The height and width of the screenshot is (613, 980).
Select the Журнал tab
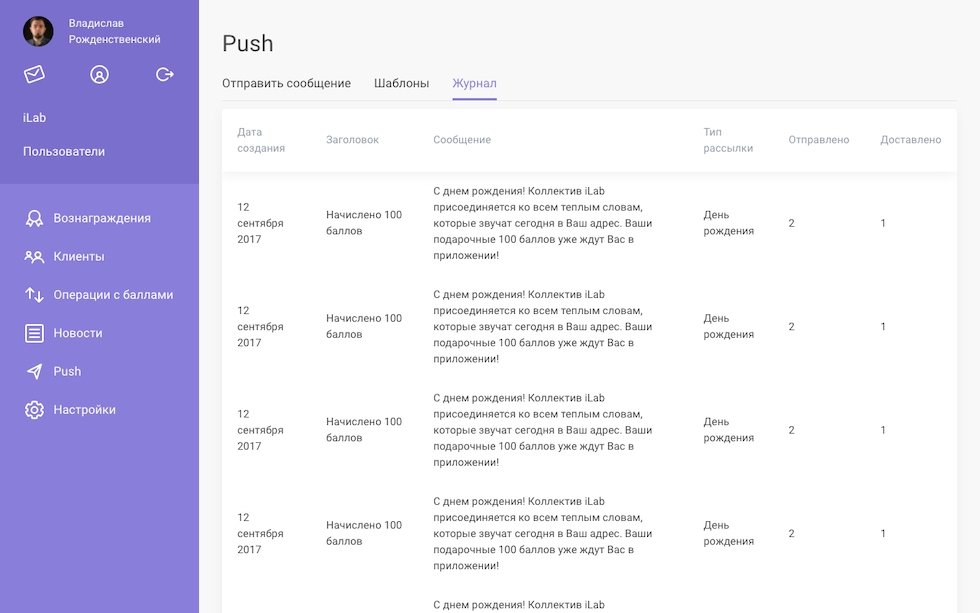pyautogui.click(x=474, y=83)
